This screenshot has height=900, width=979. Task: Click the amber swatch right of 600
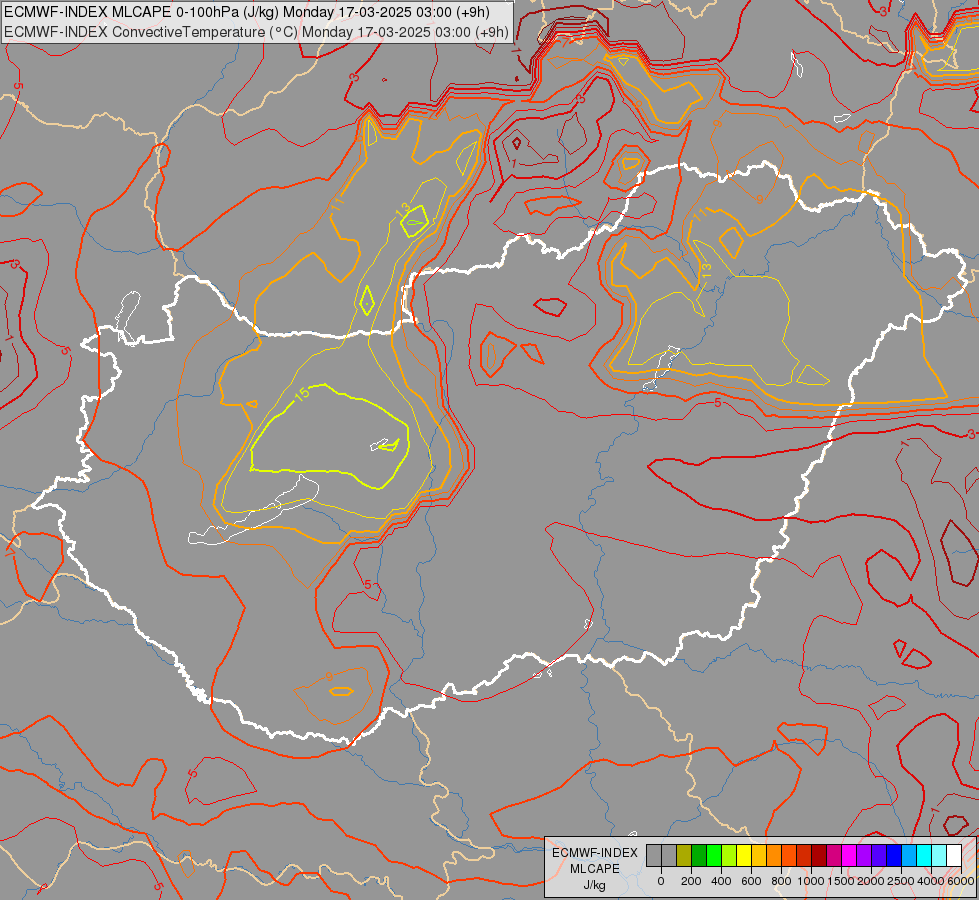(759, 856)
